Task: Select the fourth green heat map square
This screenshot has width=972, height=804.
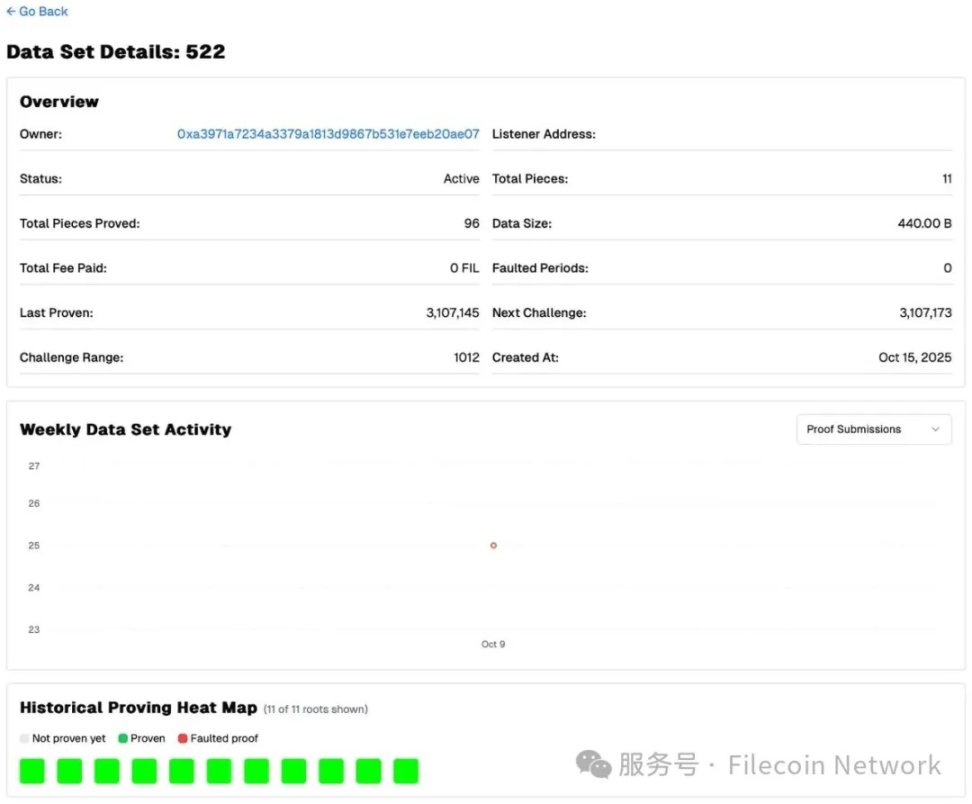Action: coord(144,771)
